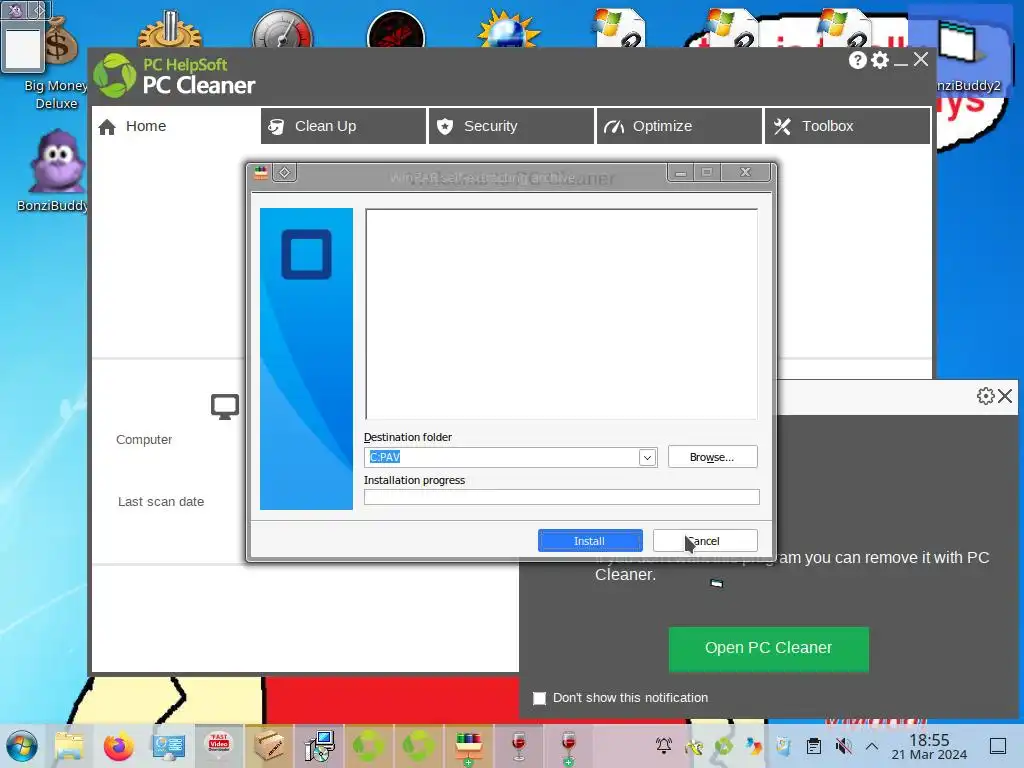
Task: Switch to the Toolbox tab
Action: pyautogui.click(x=847, y=126)
